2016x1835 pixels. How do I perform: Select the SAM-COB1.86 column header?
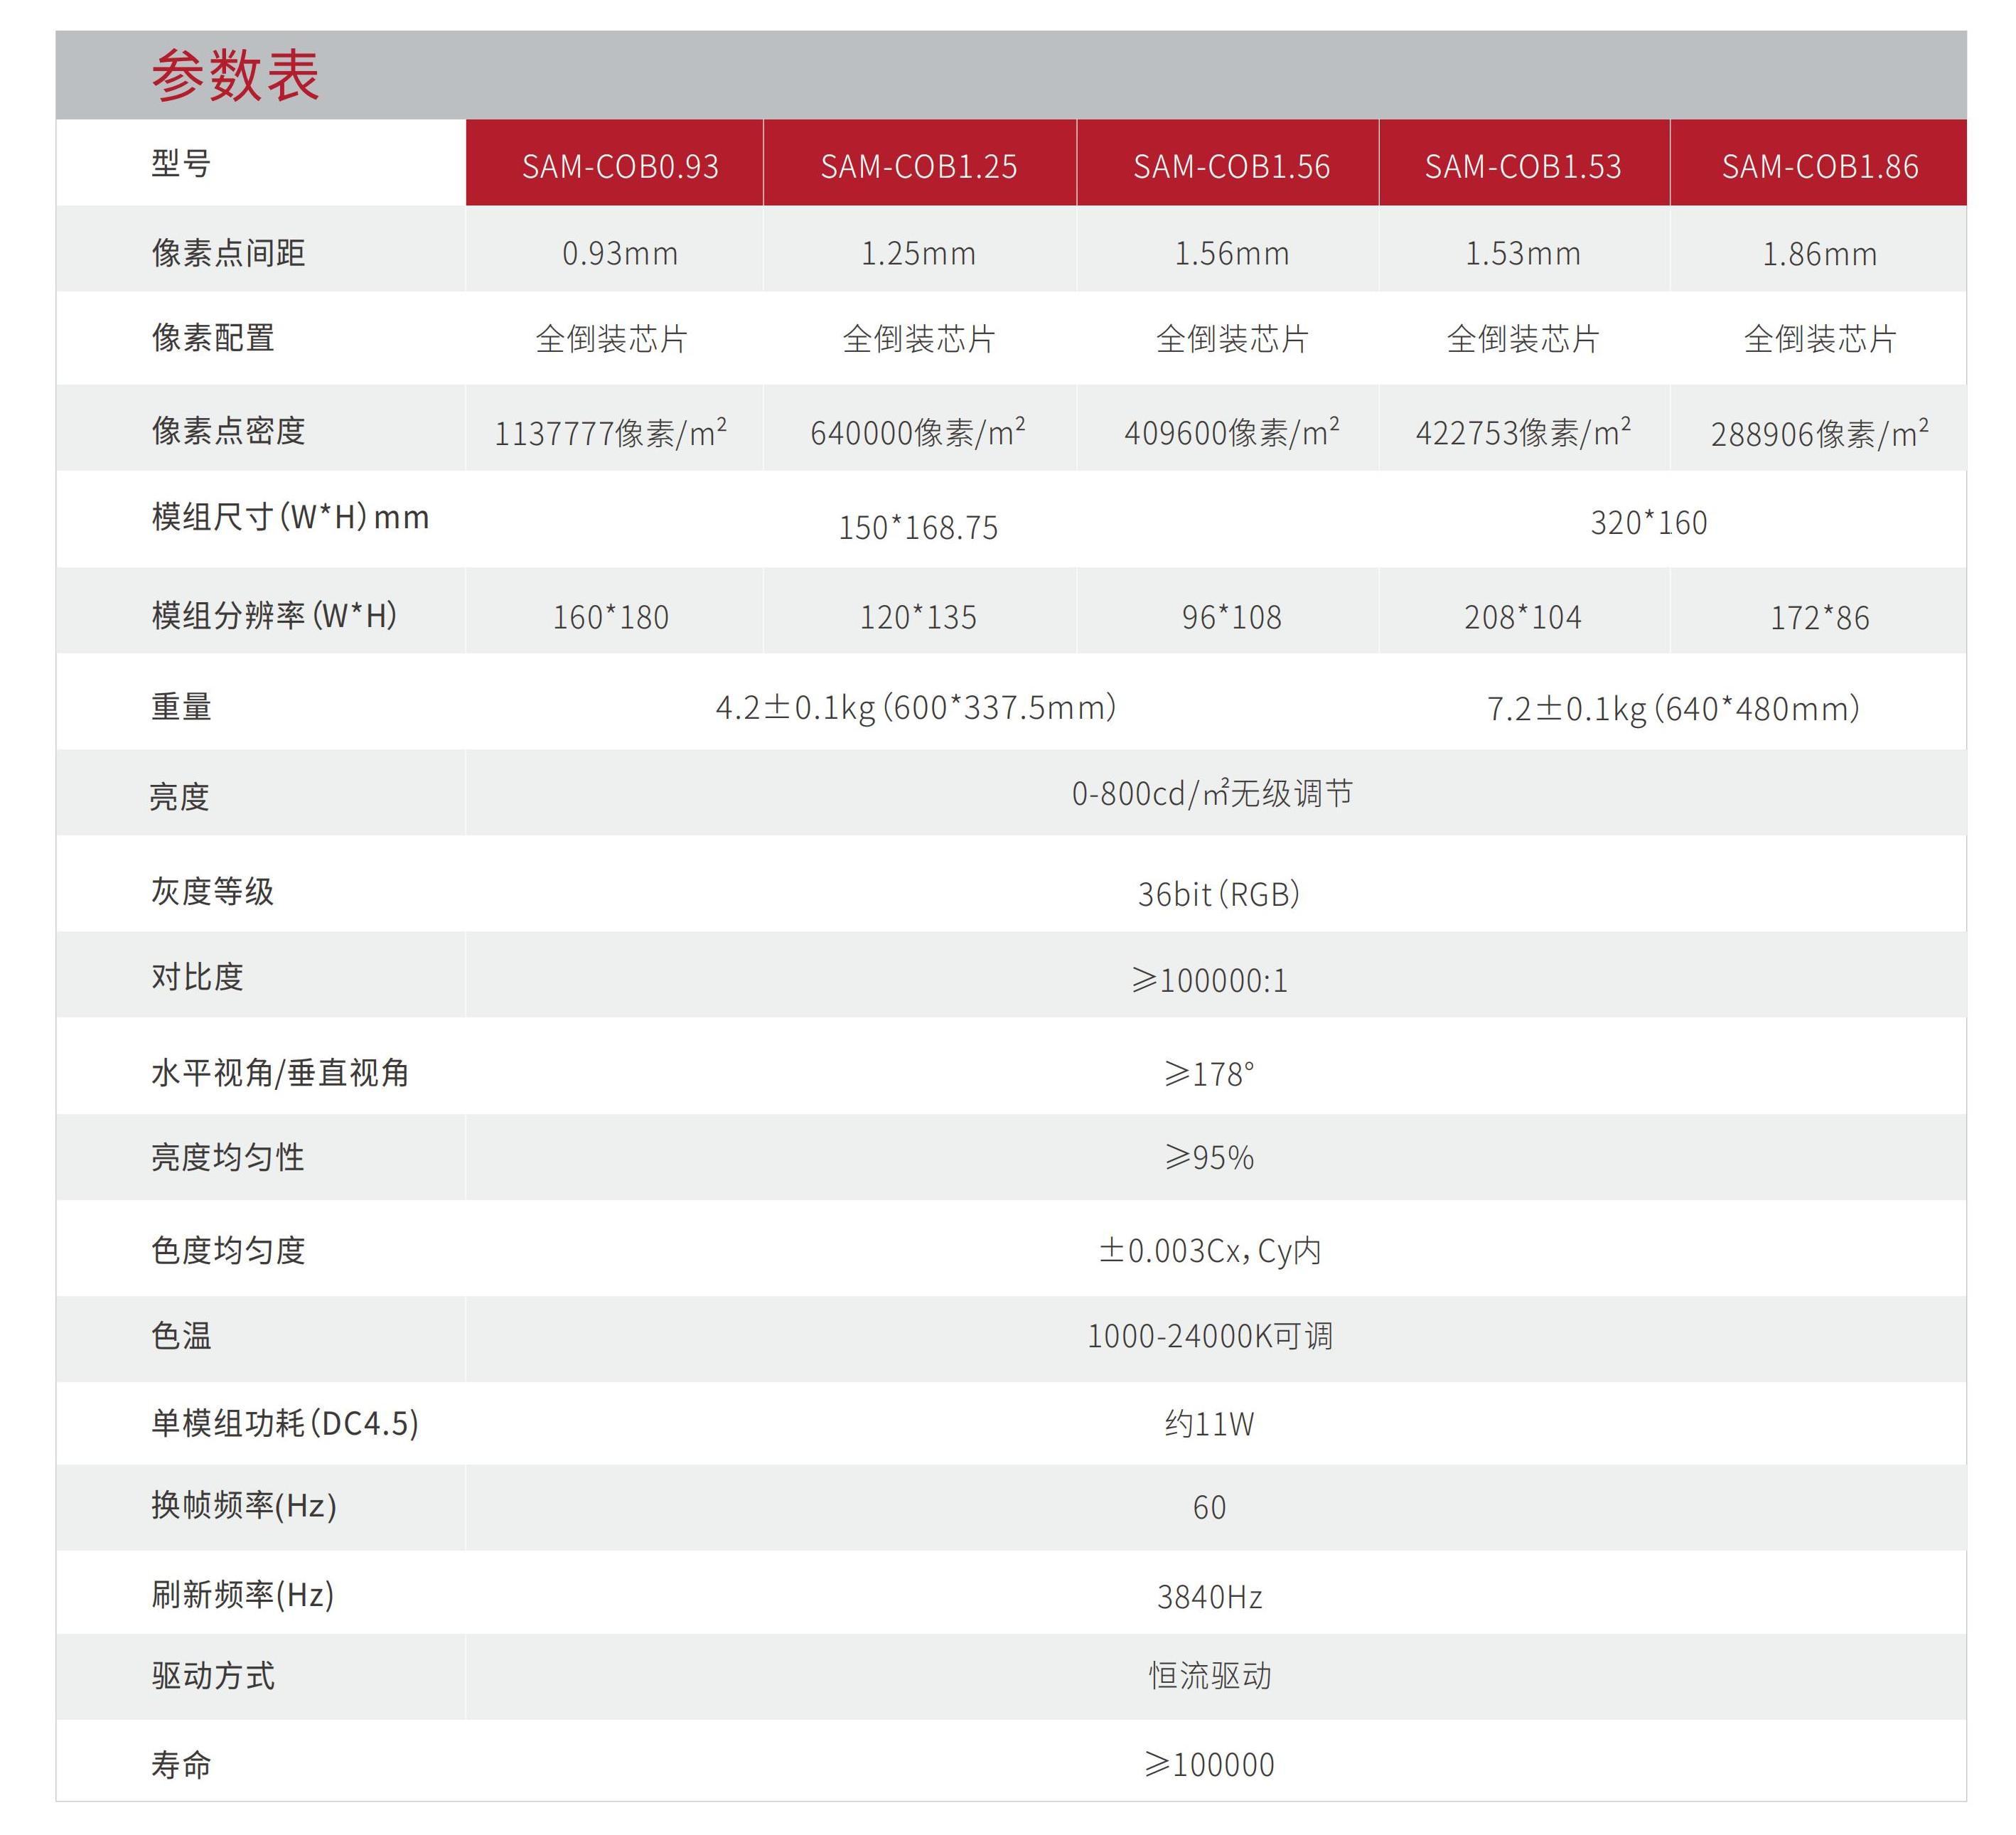point(1819,166)
